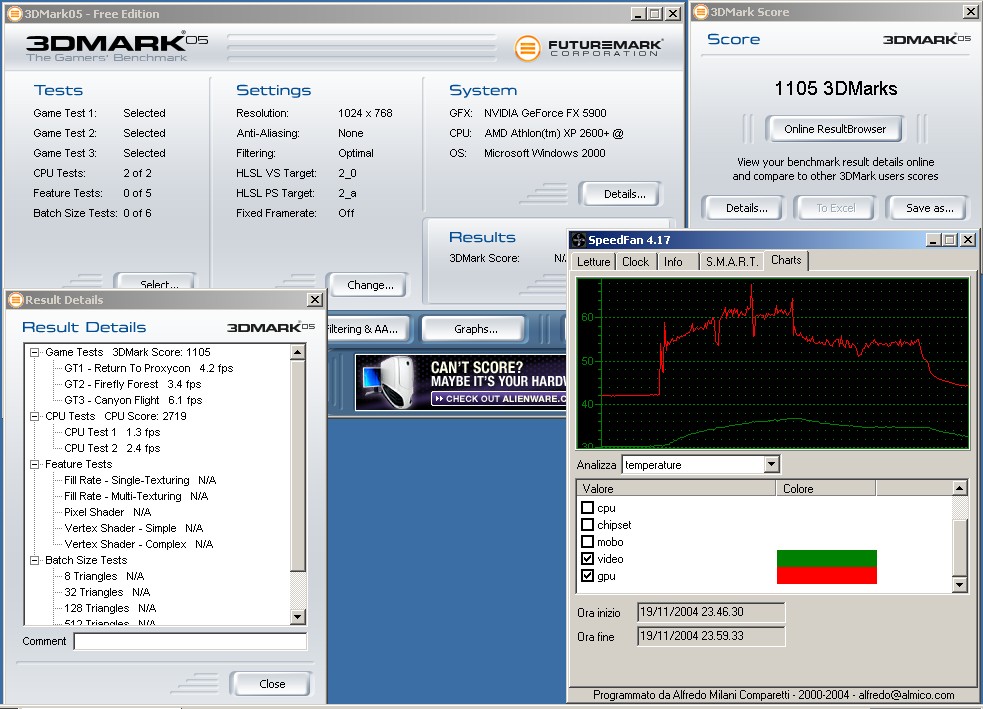Collapse the Batch Size Tests node

pyautogui.click(x=35, y=560)
